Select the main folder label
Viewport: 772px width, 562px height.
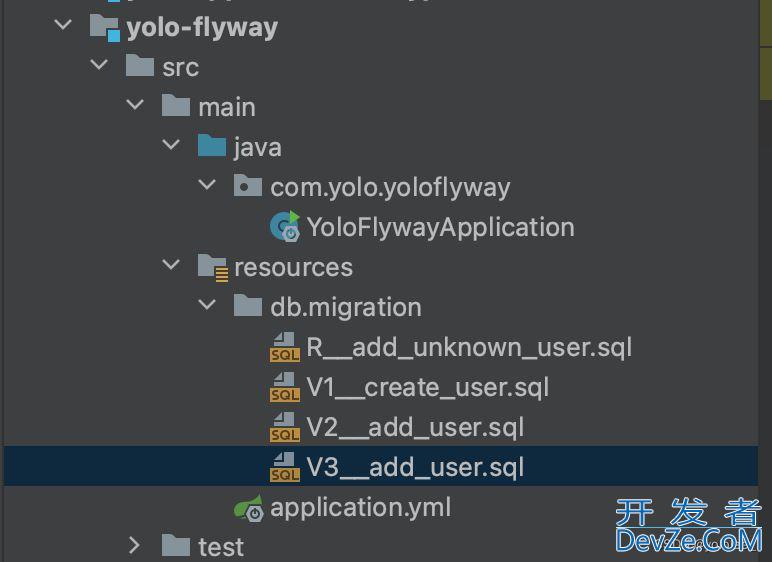pyautogui.click(x=227, y=107)
